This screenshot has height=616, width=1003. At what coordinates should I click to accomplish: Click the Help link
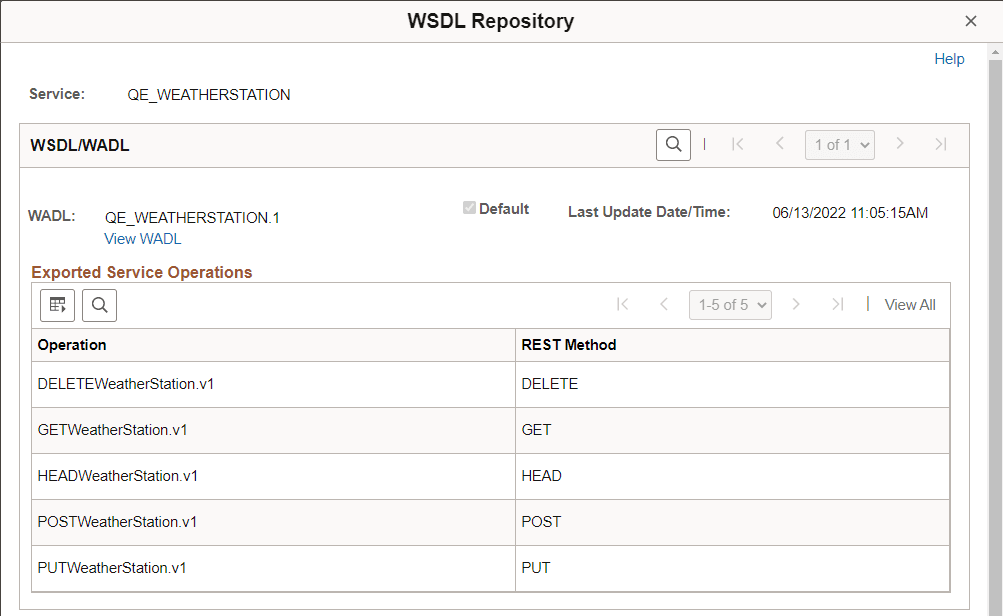(948, 59)
